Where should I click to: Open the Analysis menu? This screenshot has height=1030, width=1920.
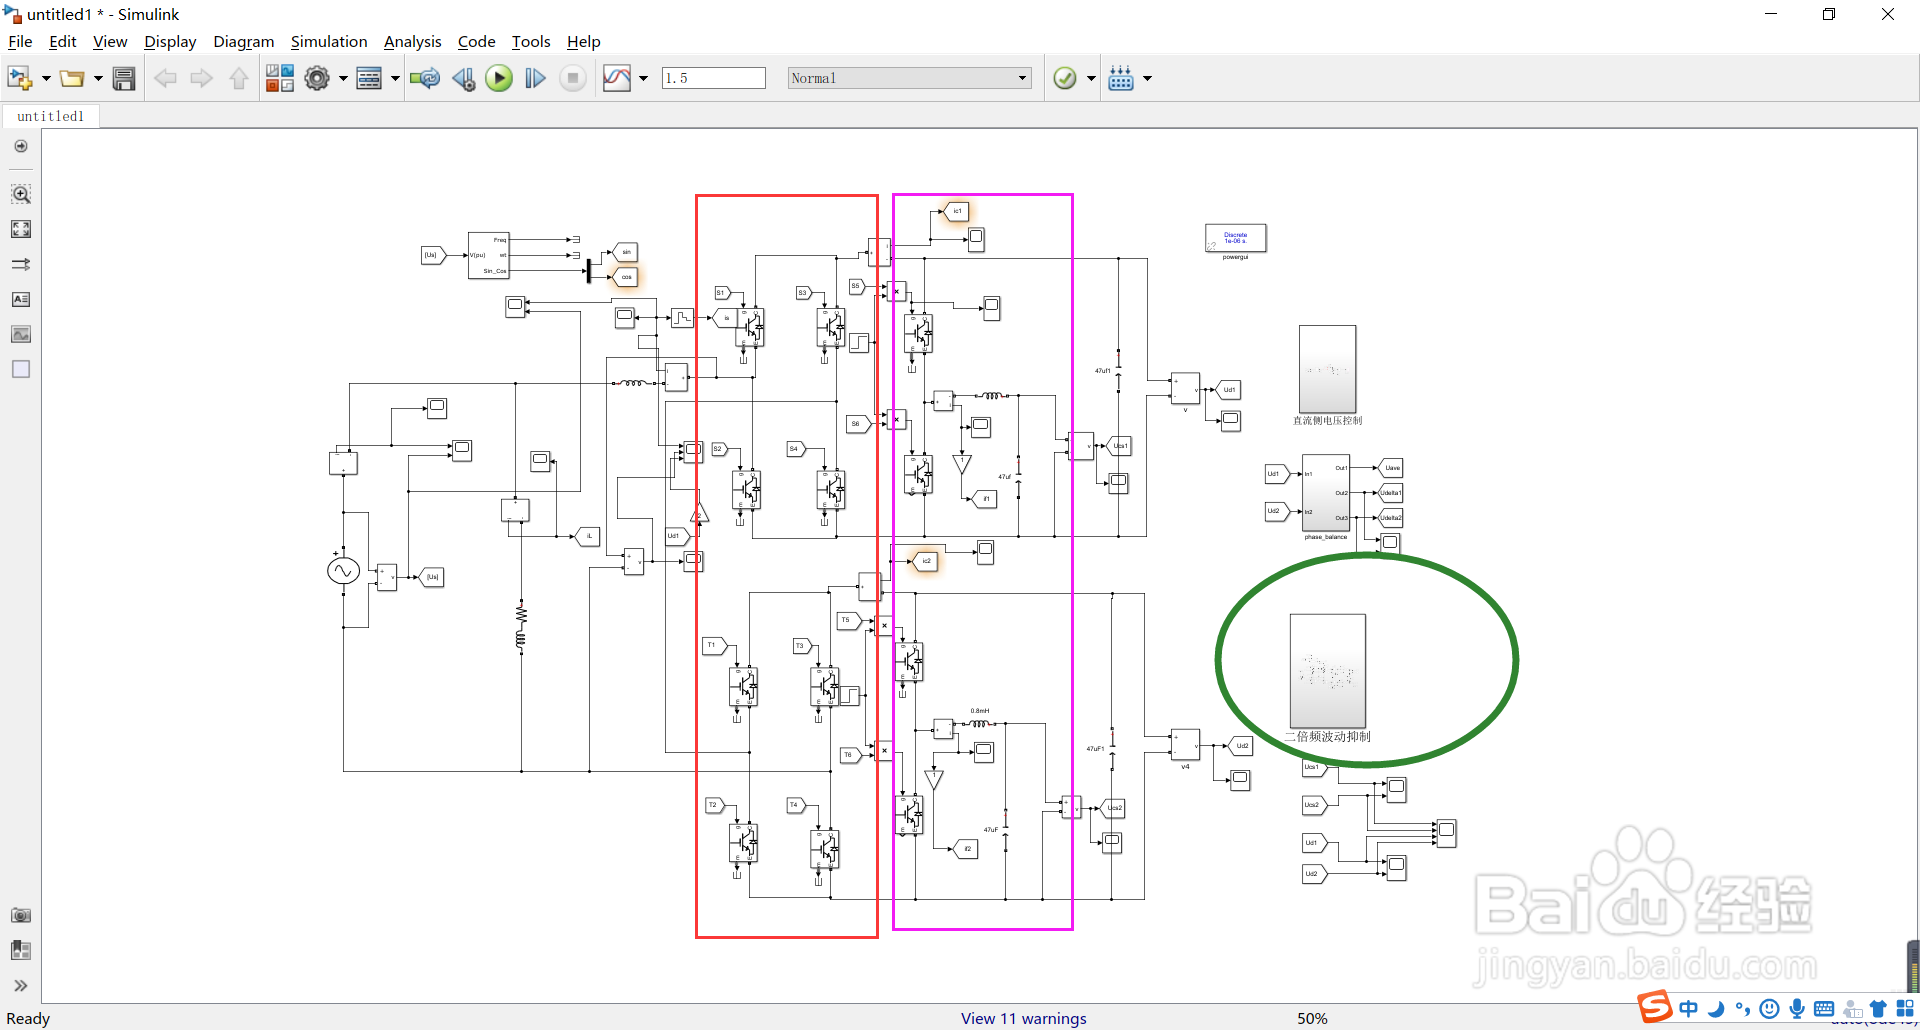(x=412, y=41)
